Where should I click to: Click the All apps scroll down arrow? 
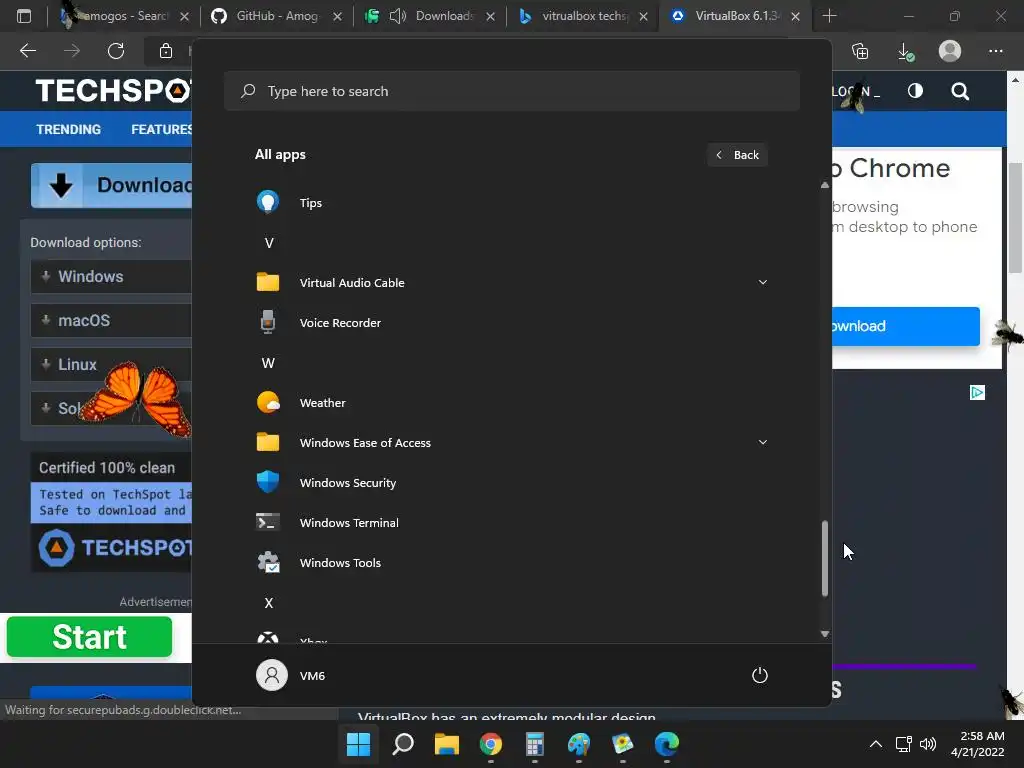point(825,633)
